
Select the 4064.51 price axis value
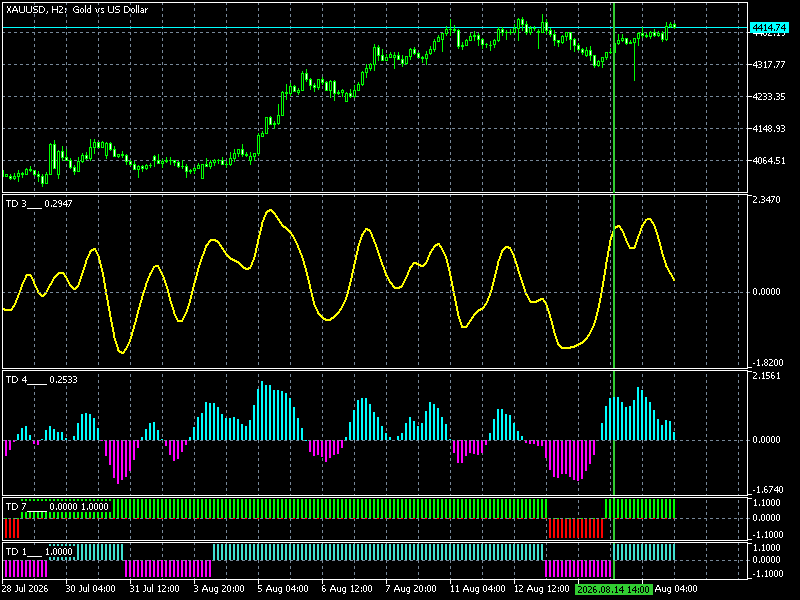[769, 161]
